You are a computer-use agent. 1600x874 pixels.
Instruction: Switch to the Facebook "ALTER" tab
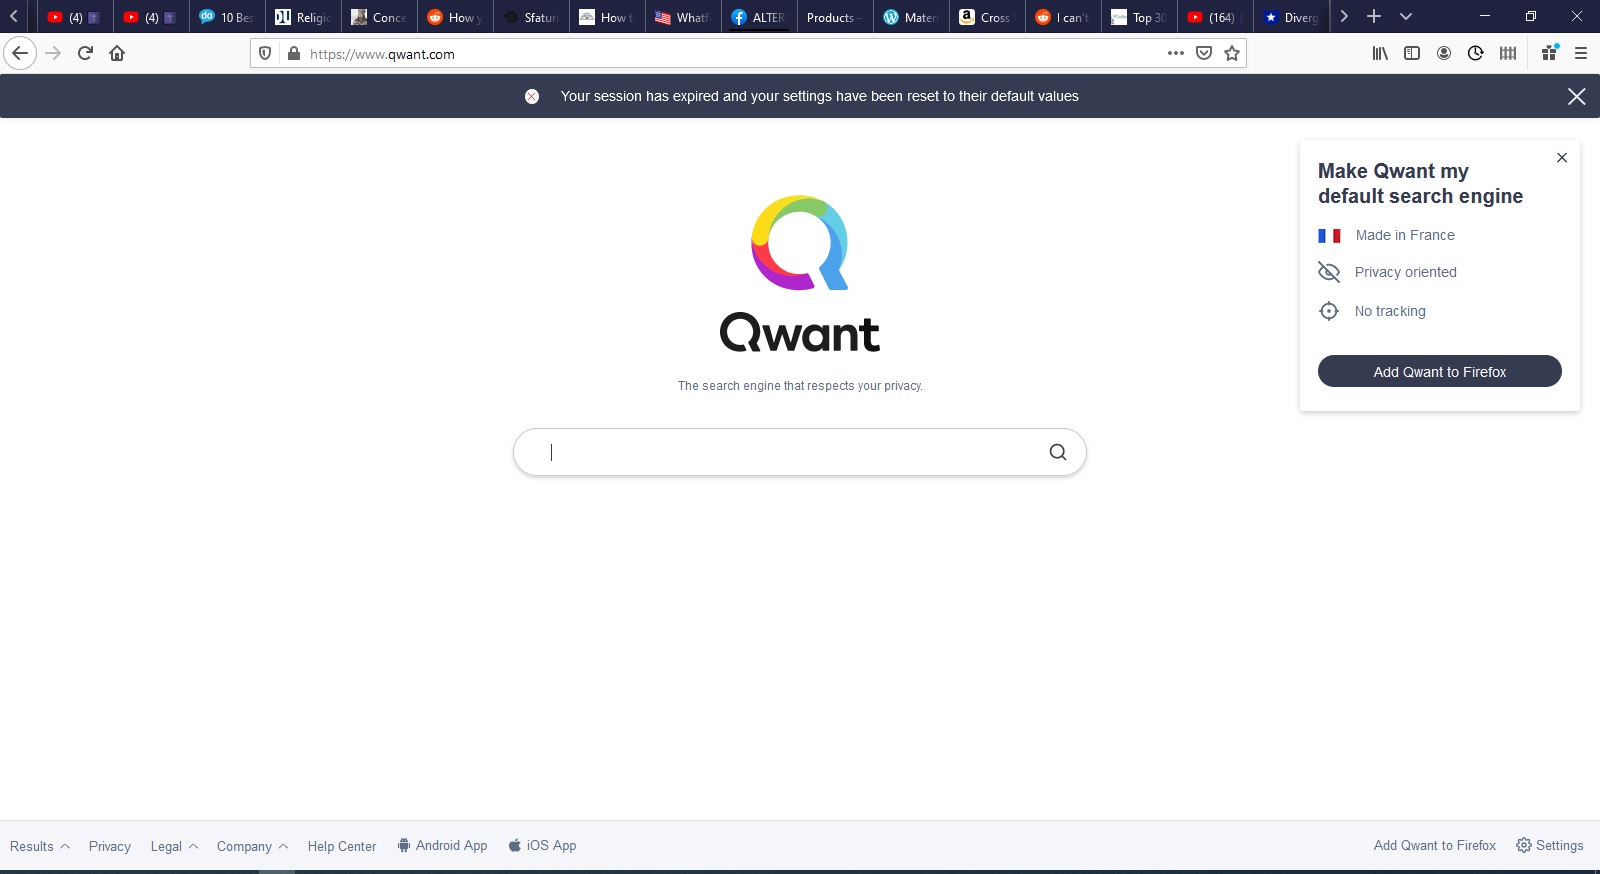[759, 17]
